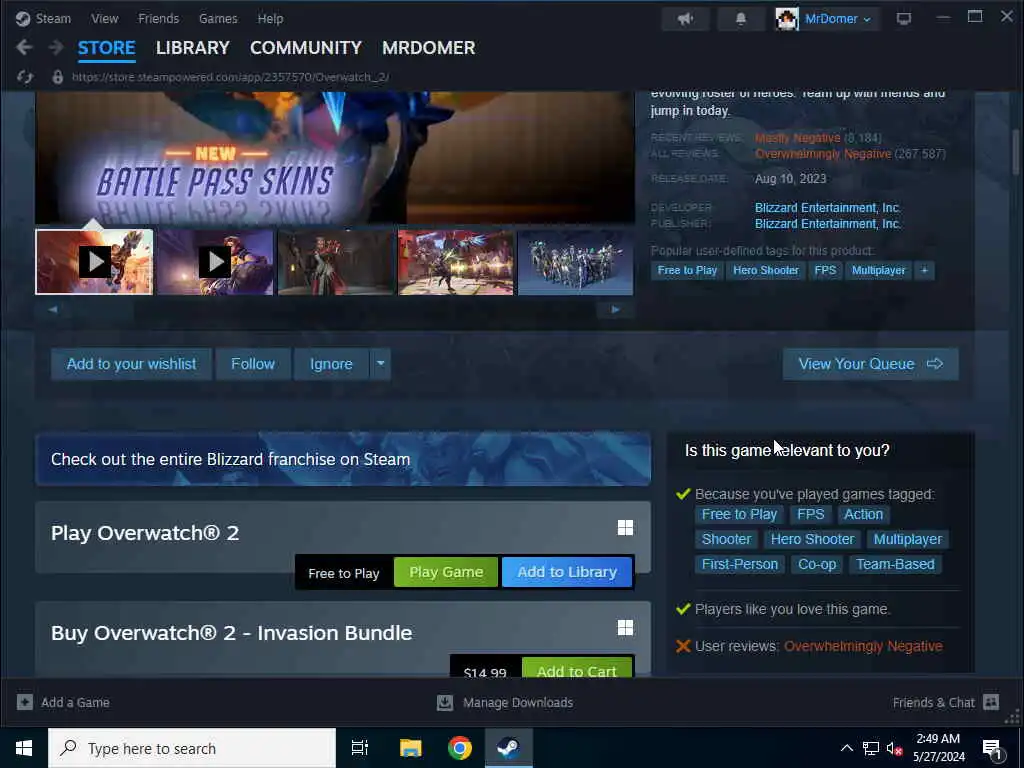1024x768 pixels.
Task: Click Add to Library
Action: click(567, 572)
